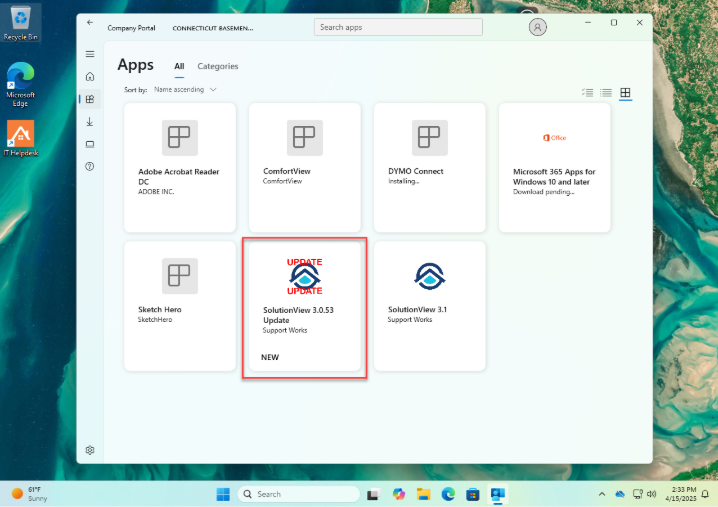Open the clock showing 2:33 PM

pos(683,494)
